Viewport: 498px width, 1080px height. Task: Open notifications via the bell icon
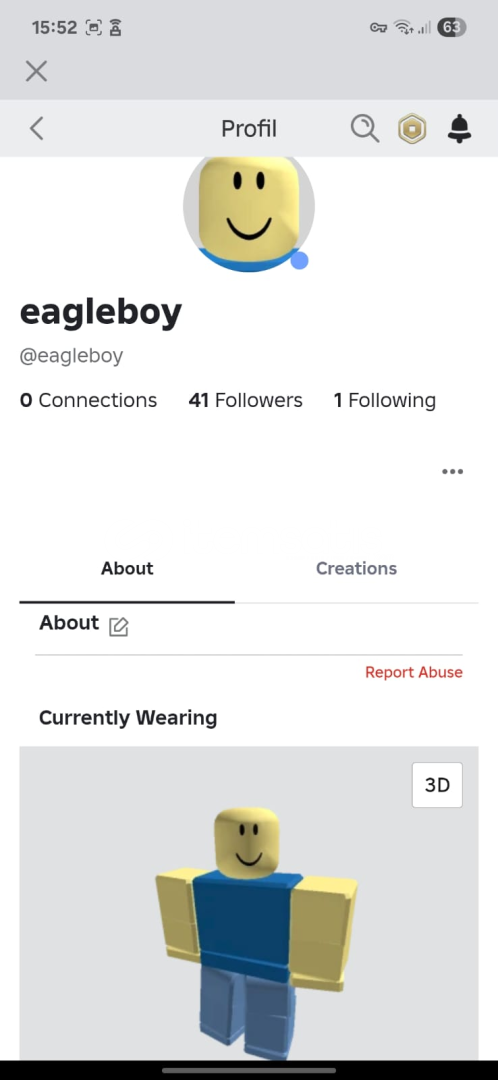pos(459,129)
